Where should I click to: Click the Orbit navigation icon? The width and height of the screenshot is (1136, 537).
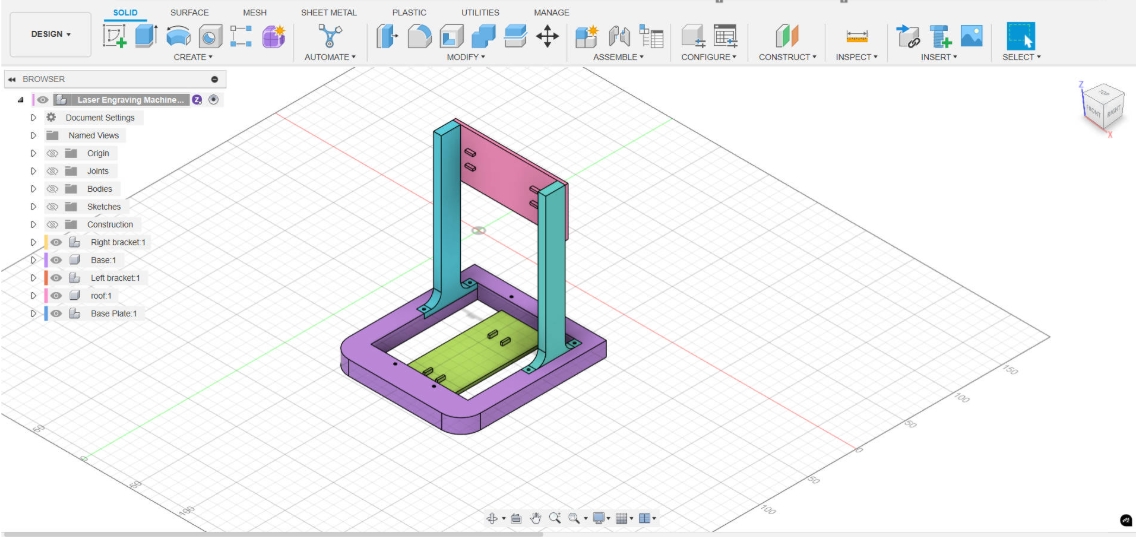click(492, 518)
